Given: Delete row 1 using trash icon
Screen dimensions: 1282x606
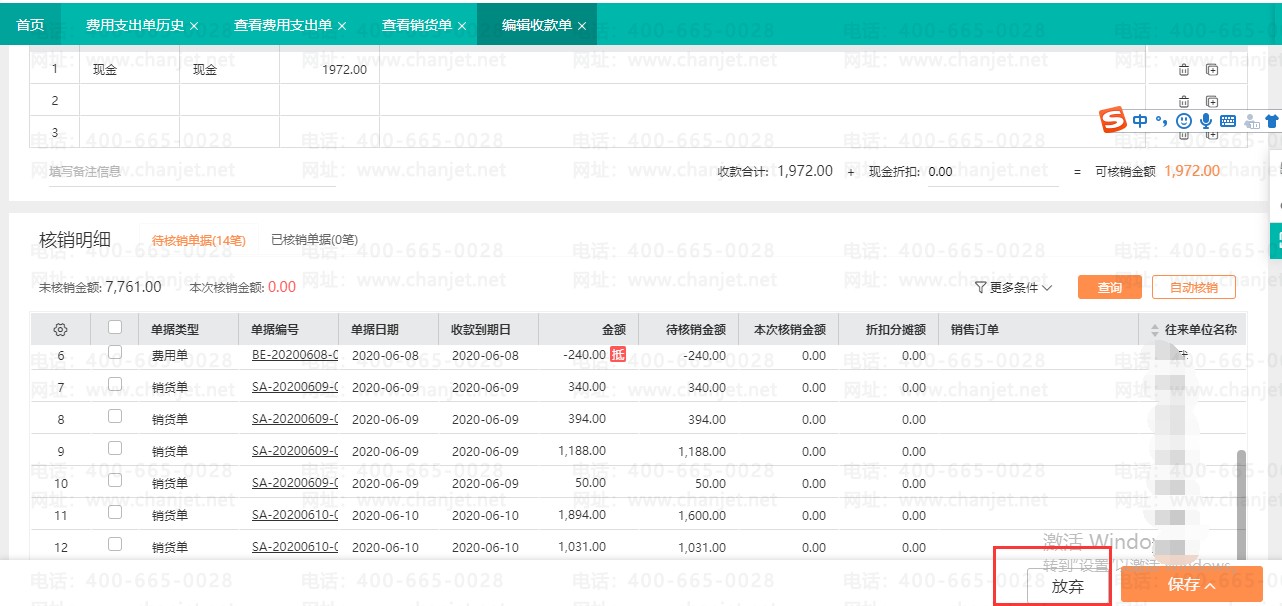Looking at the screenshot, I should (x=1183, y=70).
